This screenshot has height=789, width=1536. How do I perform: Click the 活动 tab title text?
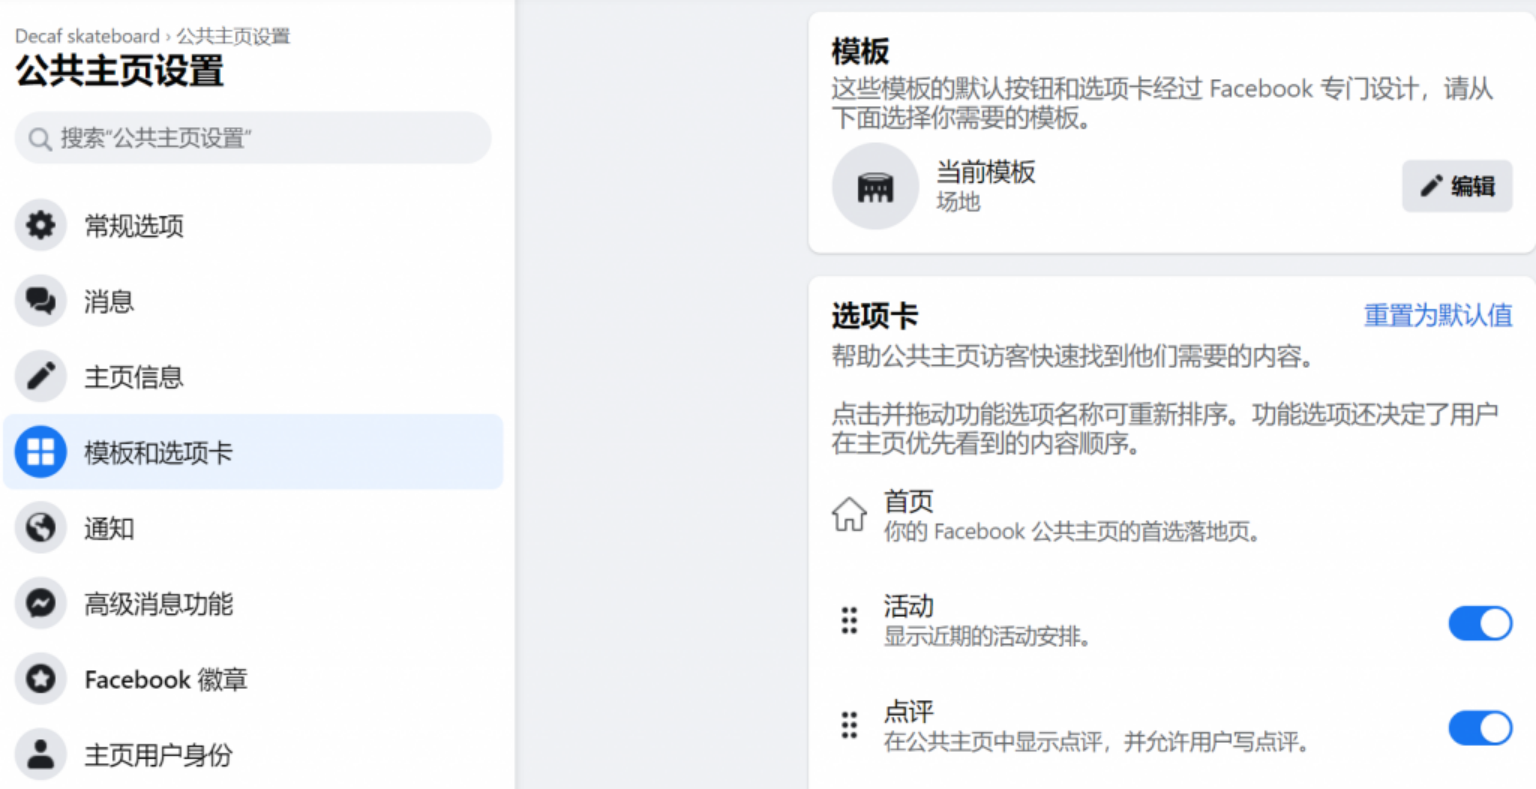coord(908,606)
